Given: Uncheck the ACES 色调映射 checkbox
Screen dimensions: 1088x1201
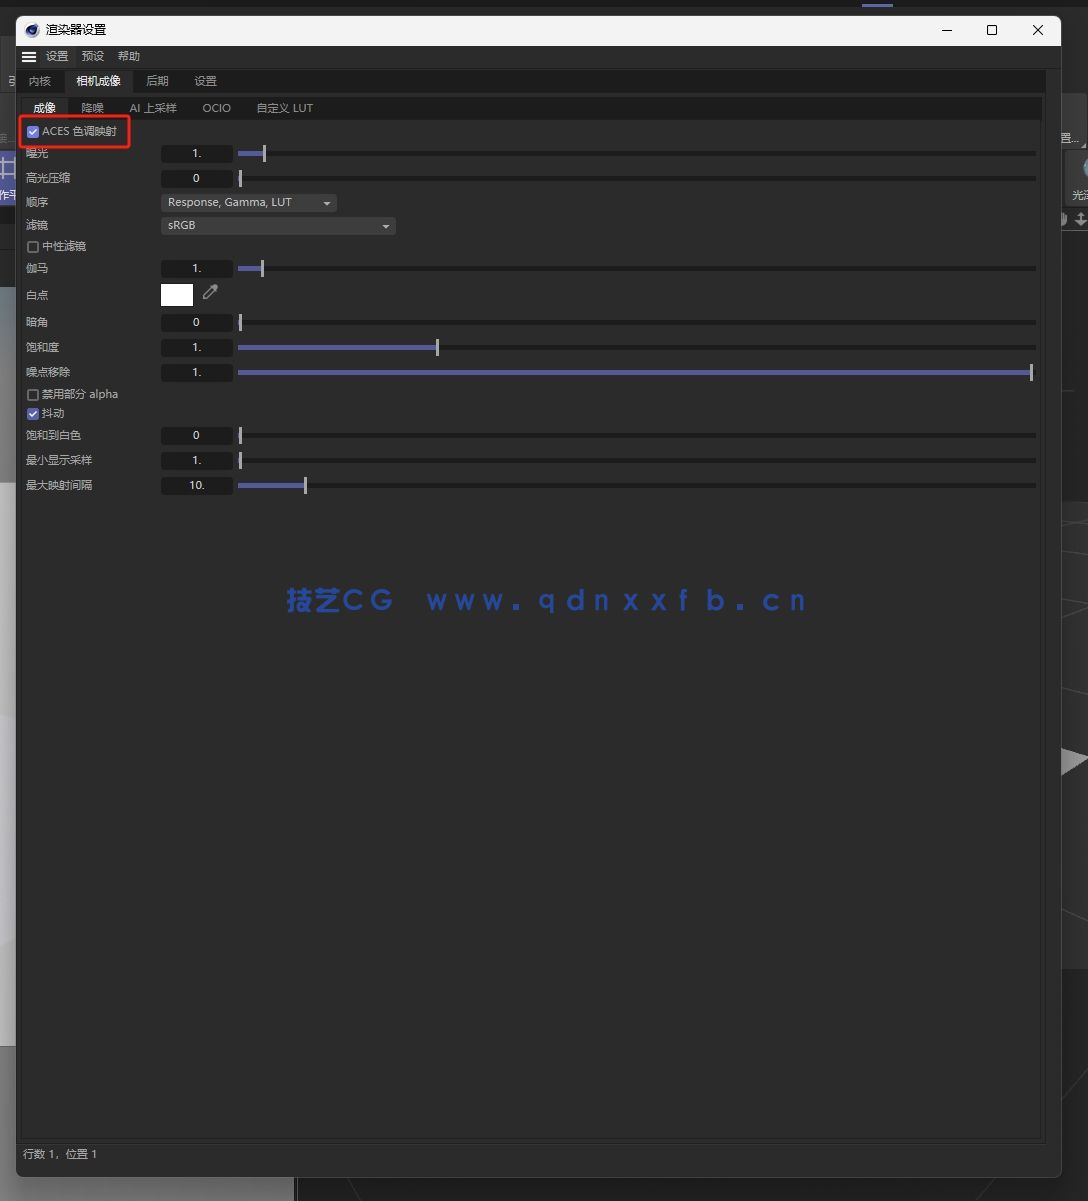Looking at the screenshot, I should point(33,131).
